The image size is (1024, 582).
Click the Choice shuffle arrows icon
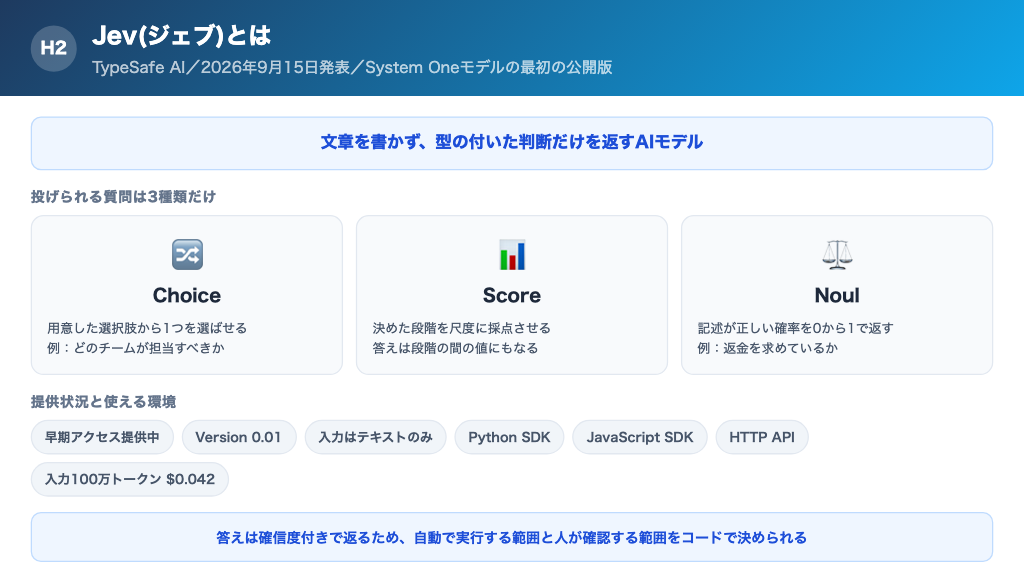tap(187, 255)
